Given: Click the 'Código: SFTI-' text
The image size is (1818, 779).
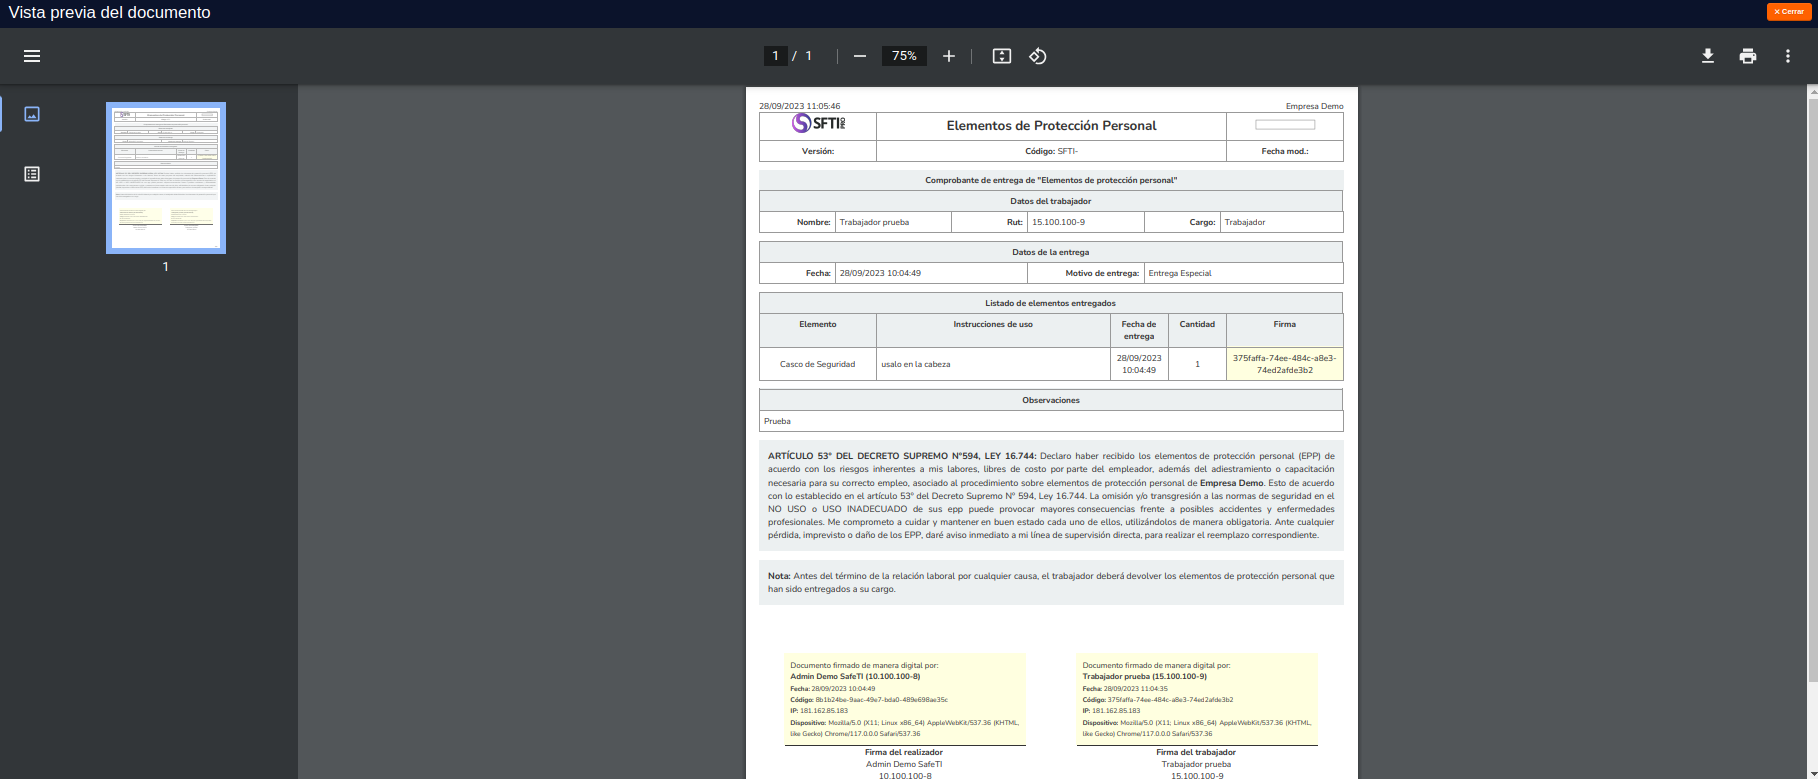Looking at the screenshot, I should point(1051,151).
